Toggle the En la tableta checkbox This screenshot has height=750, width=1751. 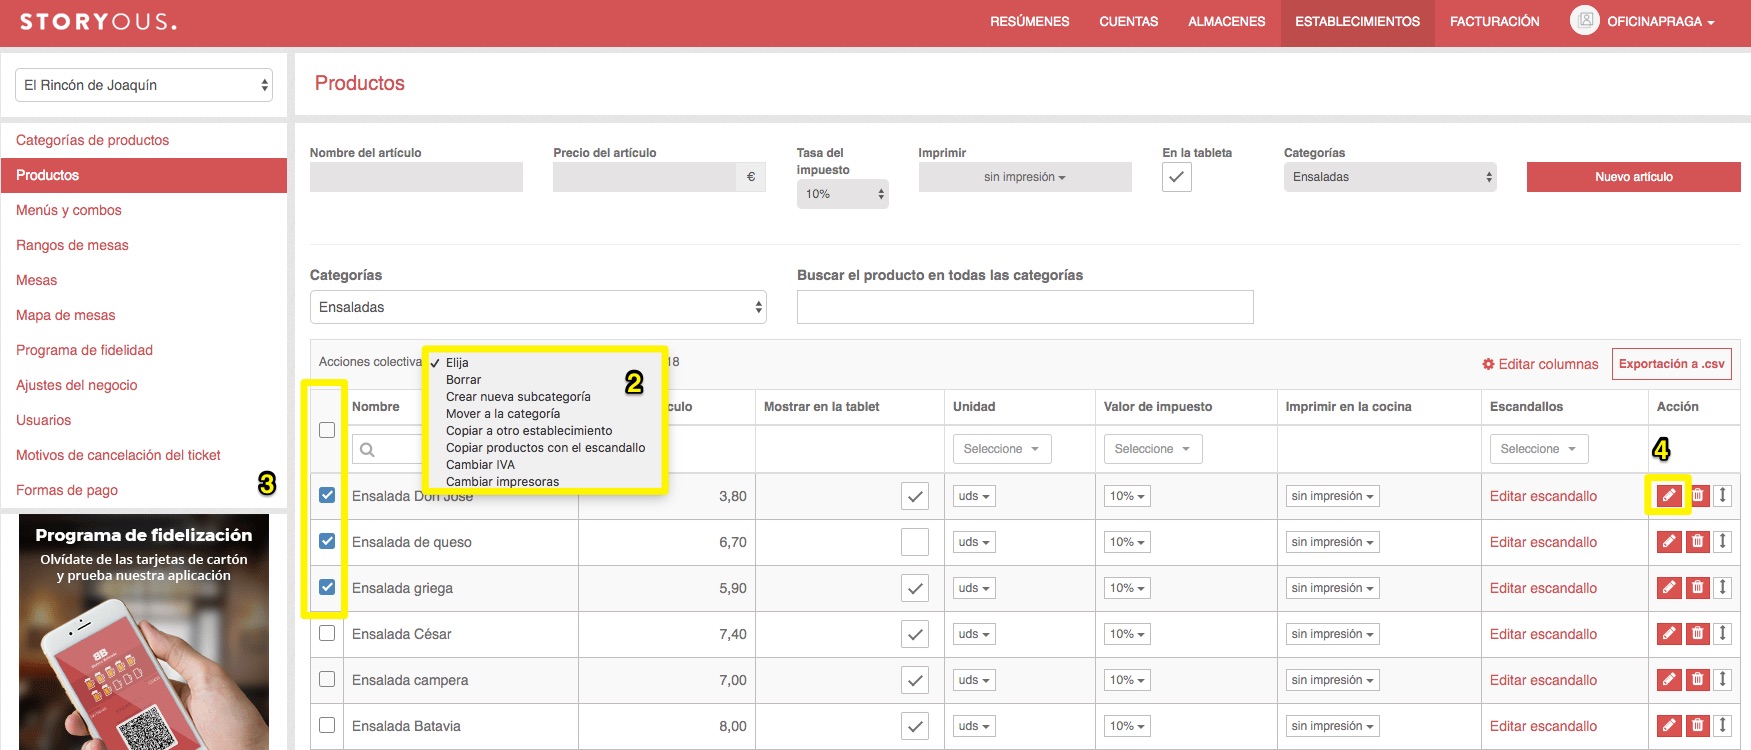[x=1177, y=177]
